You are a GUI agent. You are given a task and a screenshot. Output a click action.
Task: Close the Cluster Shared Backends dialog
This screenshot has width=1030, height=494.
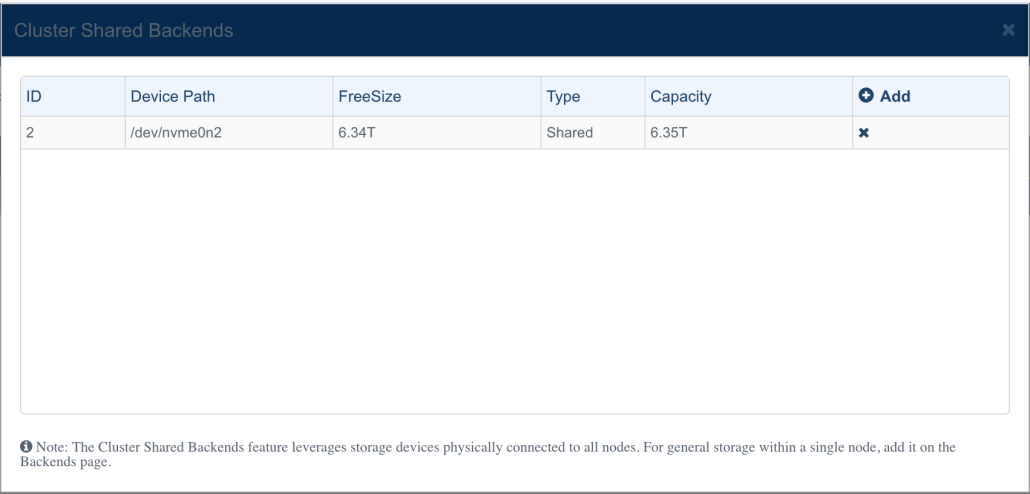(1008, 30)
